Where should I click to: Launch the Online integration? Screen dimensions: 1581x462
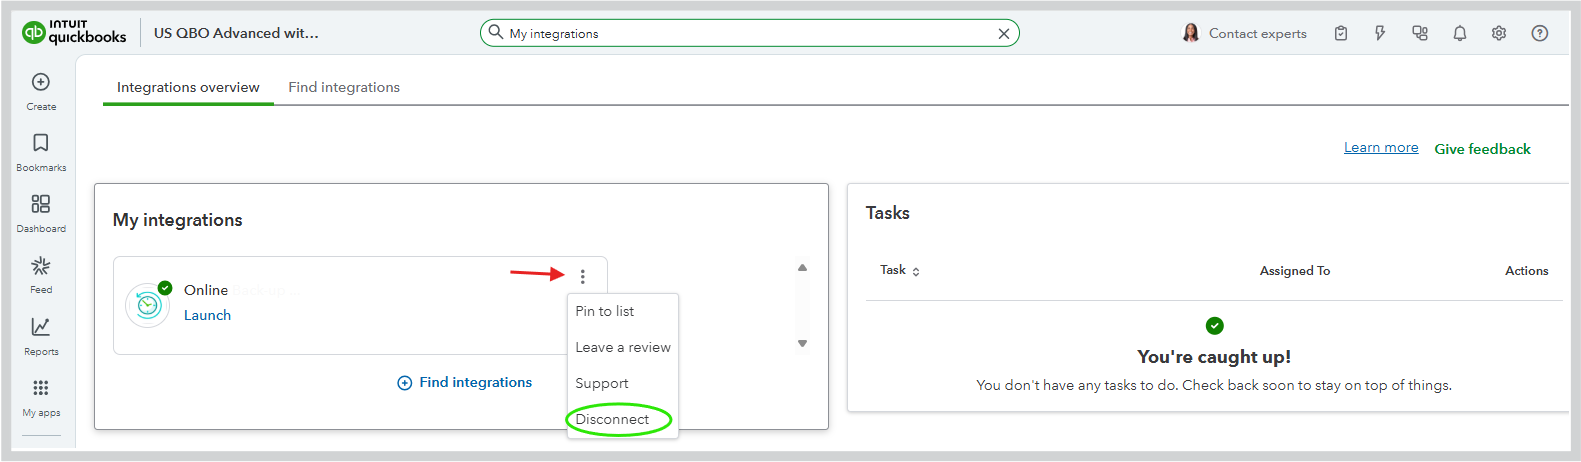[207, 315]
